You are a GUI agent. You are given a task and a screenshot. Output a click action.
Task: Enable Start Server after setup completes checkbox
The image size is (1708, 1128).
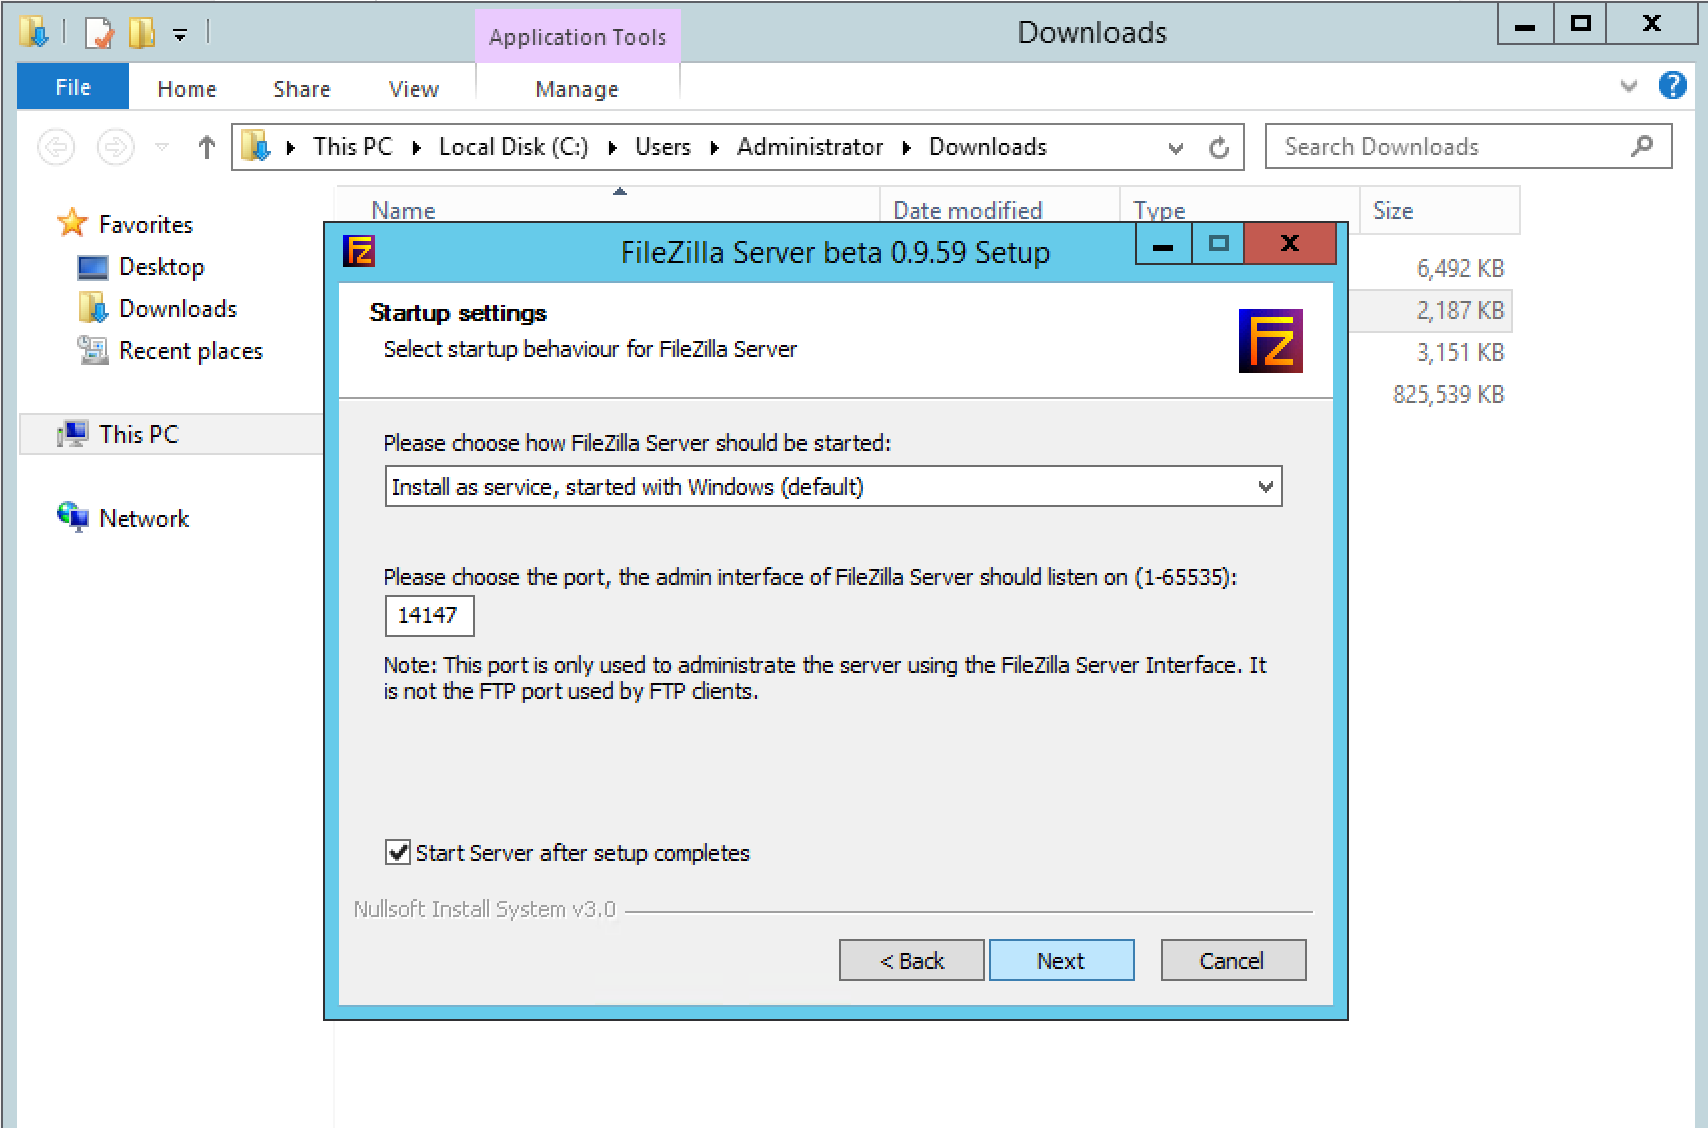click(398, 852)
